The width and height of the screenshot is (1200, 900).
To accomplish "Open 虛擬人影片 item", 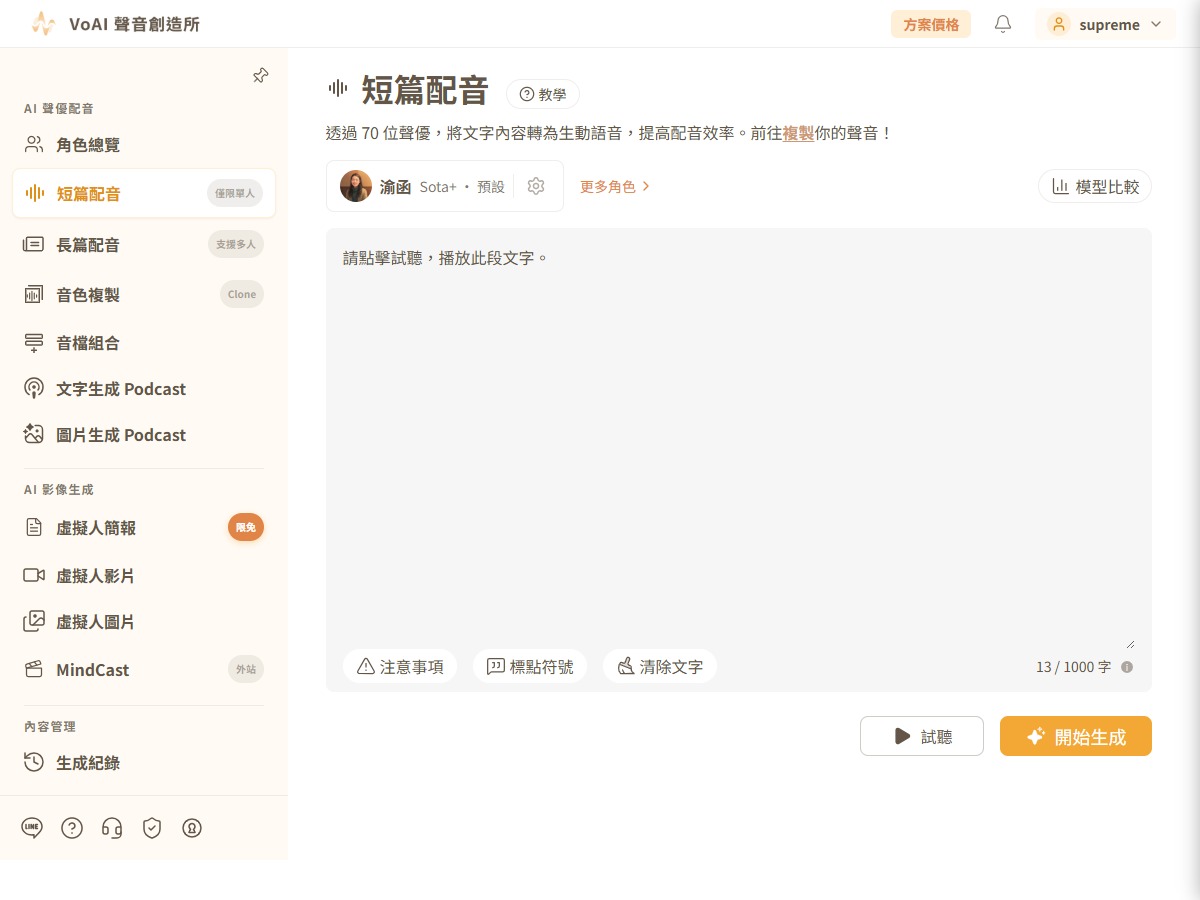I will pyautogui.click(x=144, y=575).
